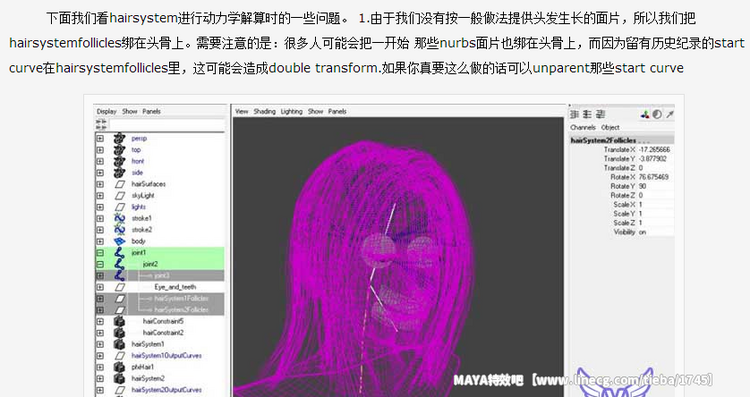The height and width of the screenshot is (397, 750).
Task: Click the Scale Z attribute label
Action: click(625, 223)
